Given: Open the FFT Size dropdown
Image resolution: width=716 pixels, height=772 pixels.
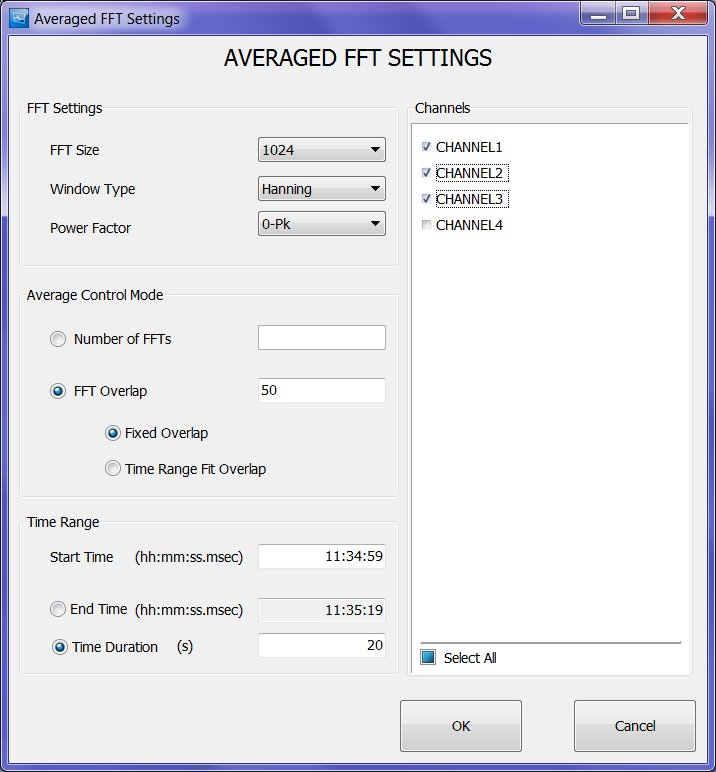Looking at the screenshot, I should pyautogui.click(x=322, y=150).
